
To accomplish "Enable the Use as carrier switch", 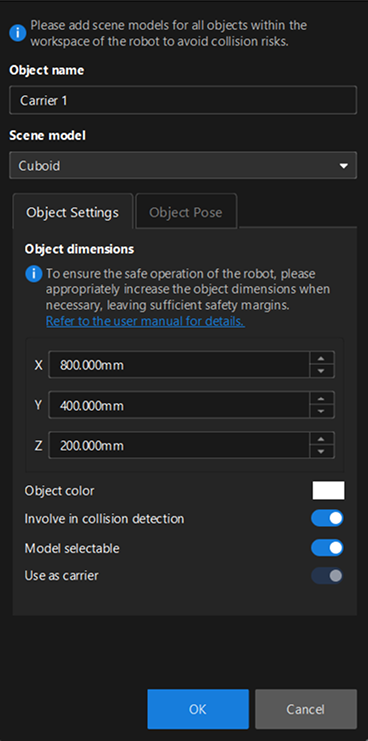I will (x=327, y=576).
